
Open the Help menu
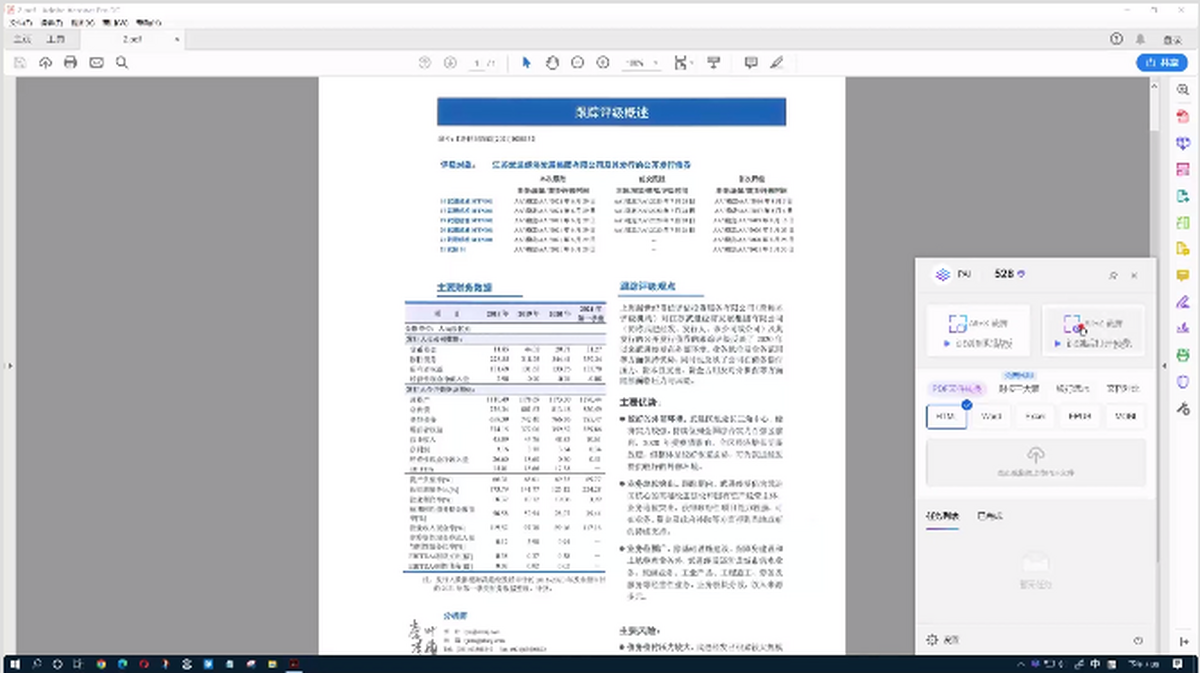[x=146, y=21]
